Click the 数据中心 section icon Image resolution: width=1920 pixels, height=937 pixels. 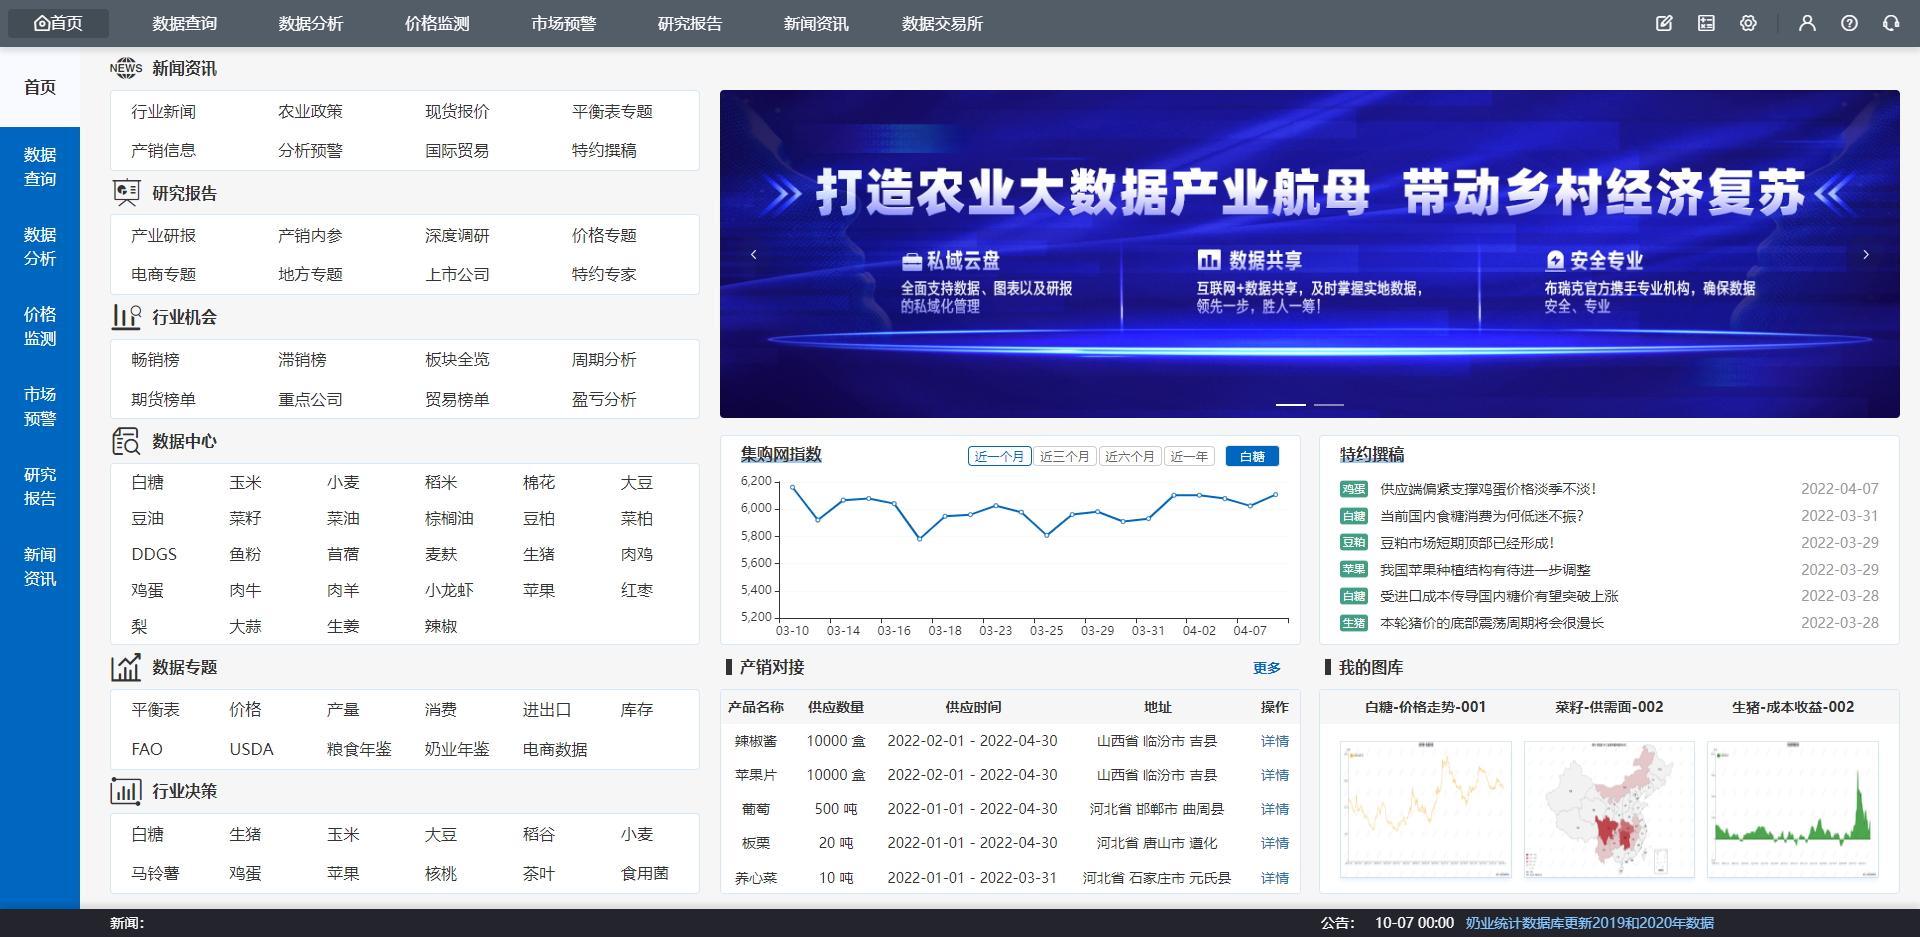(126, 441)
